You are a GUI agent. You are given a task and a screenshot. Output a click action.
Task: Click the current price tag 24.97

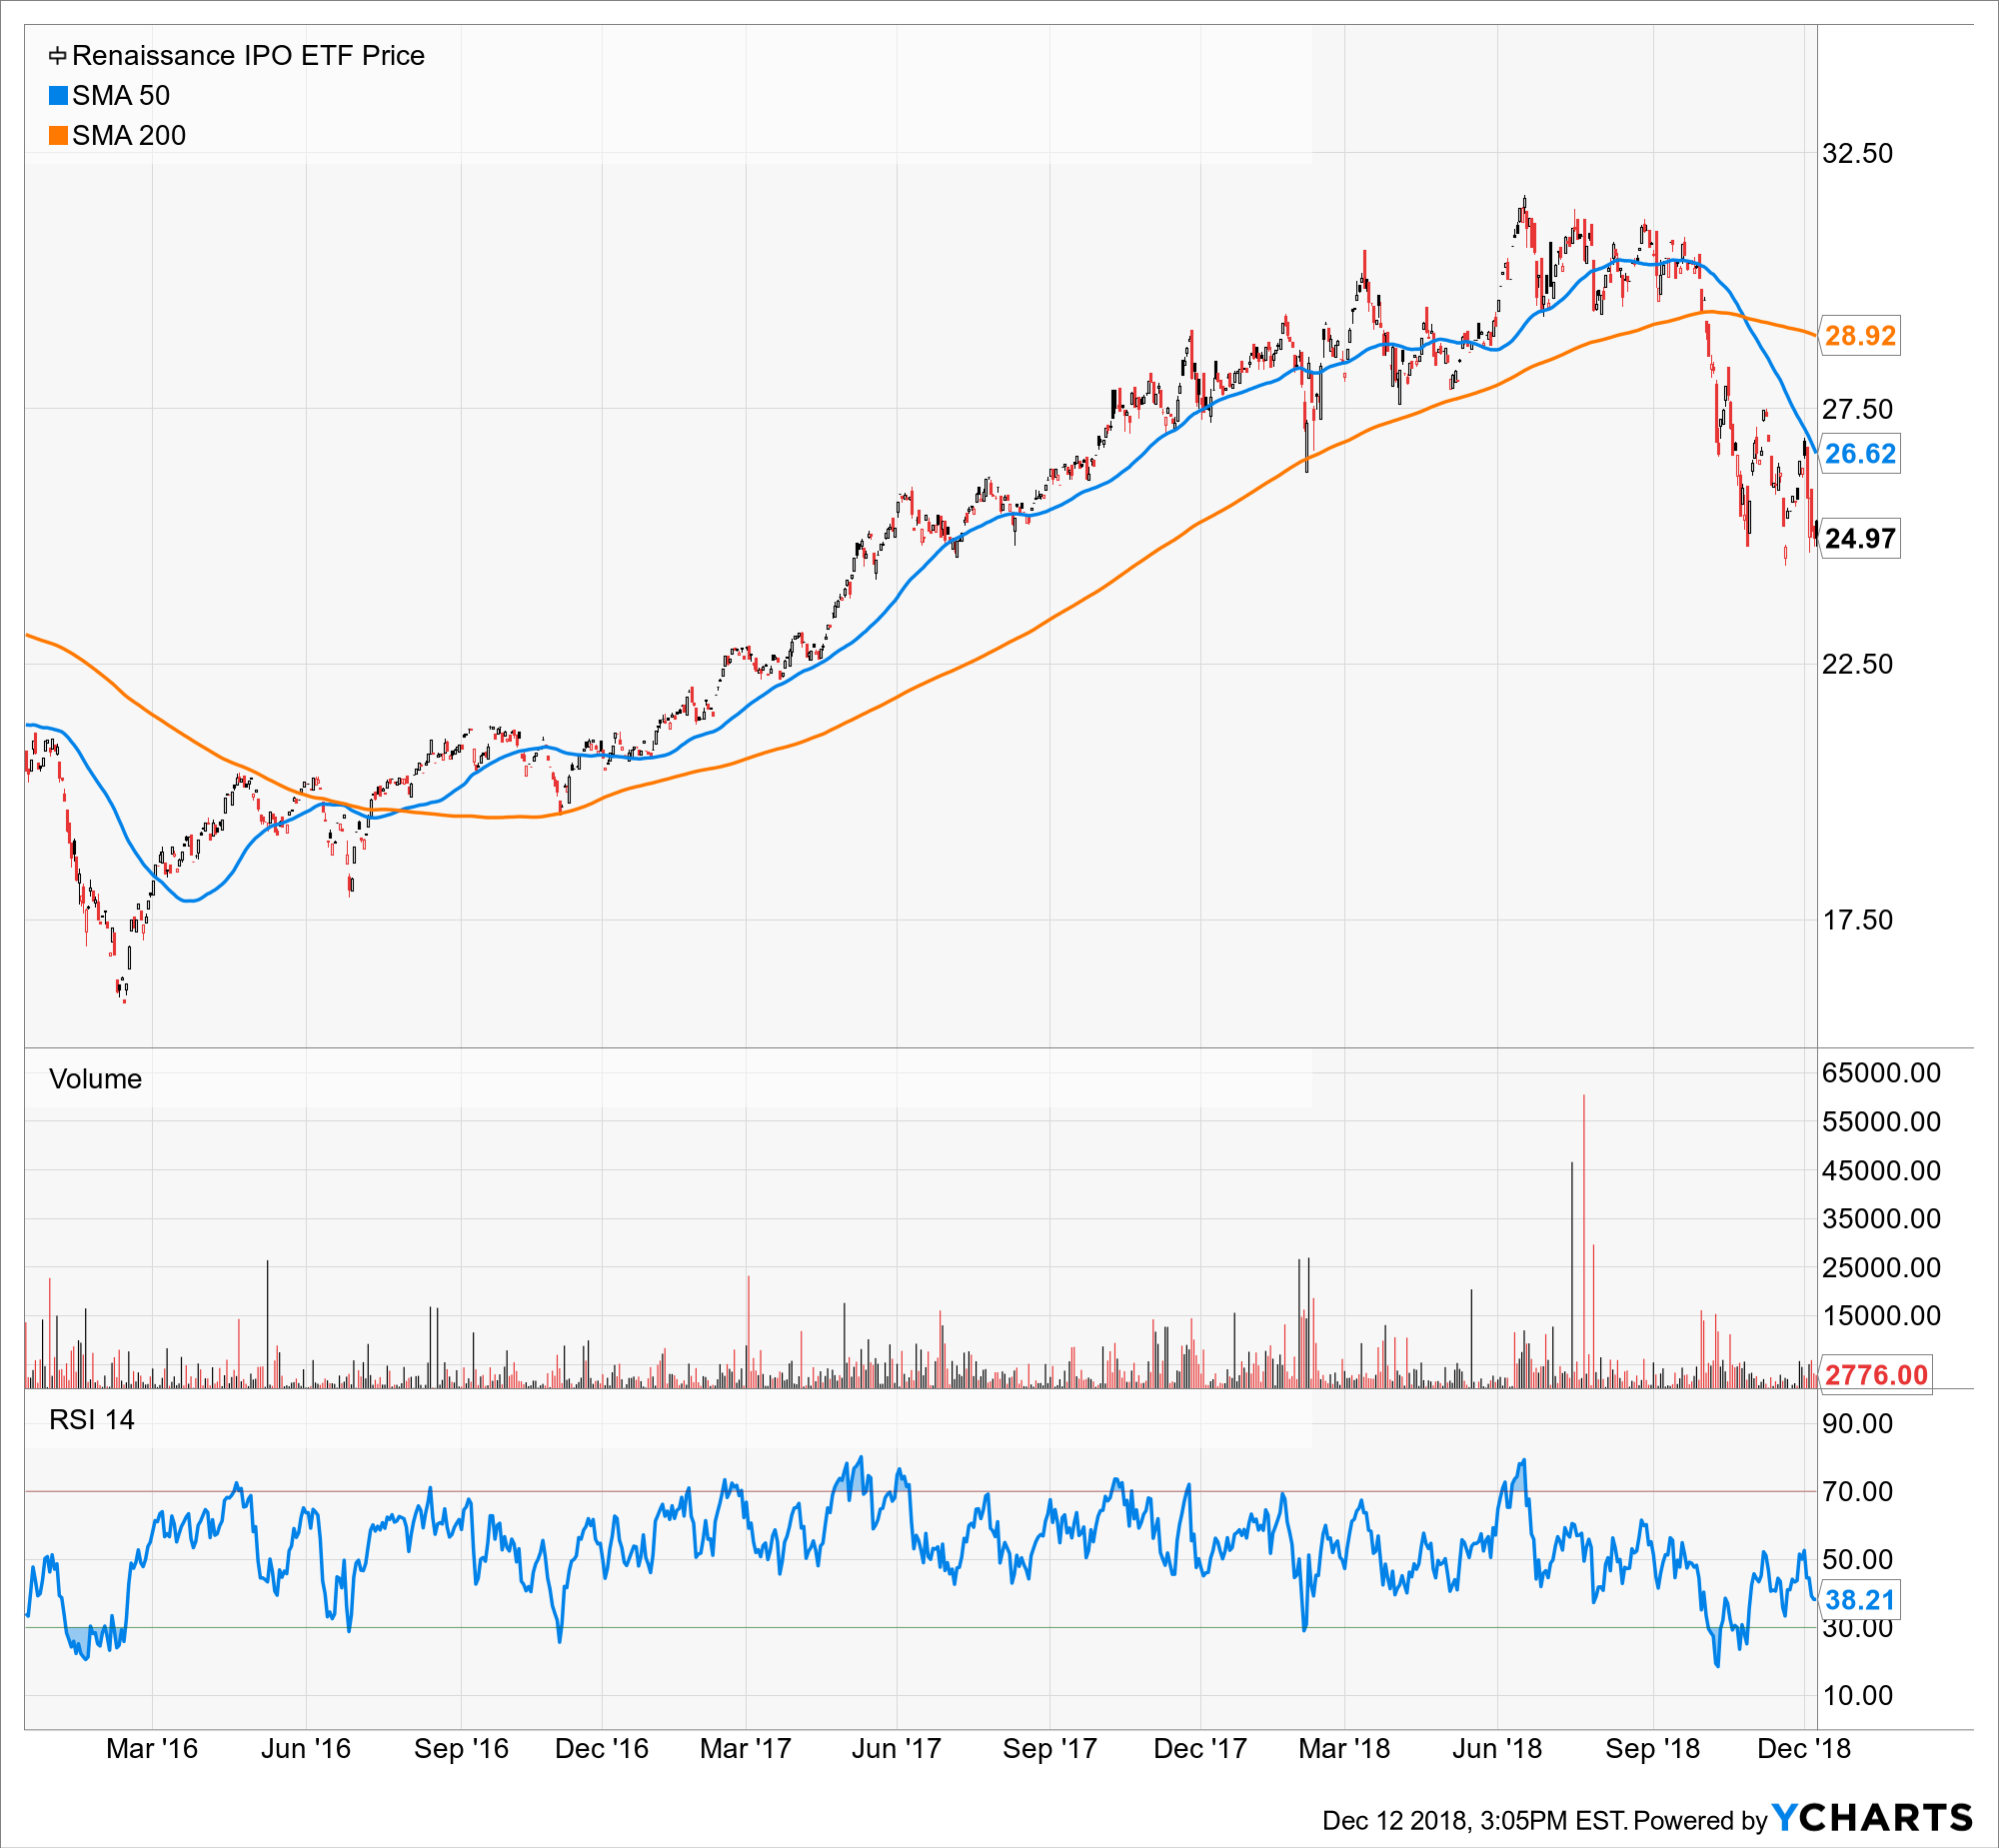pos(1859,539)
